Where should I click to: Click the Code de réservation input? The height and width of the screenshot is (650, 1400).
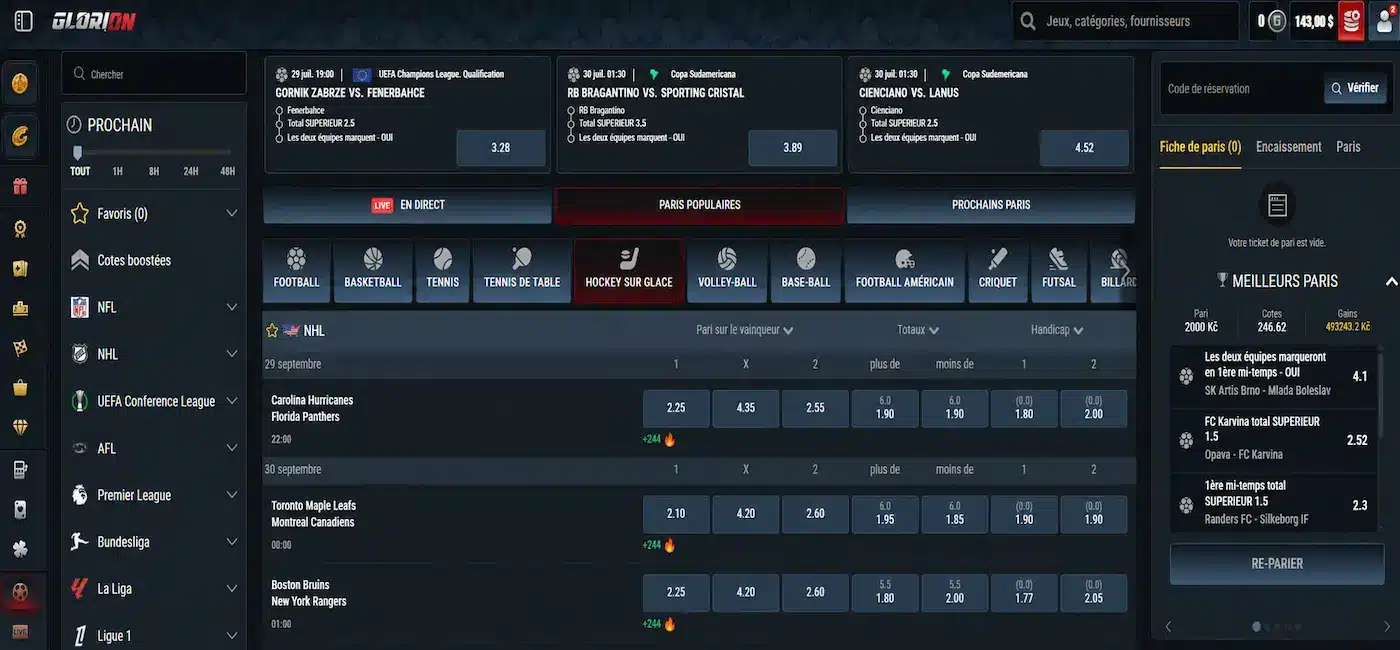(x=1242, y=88)
